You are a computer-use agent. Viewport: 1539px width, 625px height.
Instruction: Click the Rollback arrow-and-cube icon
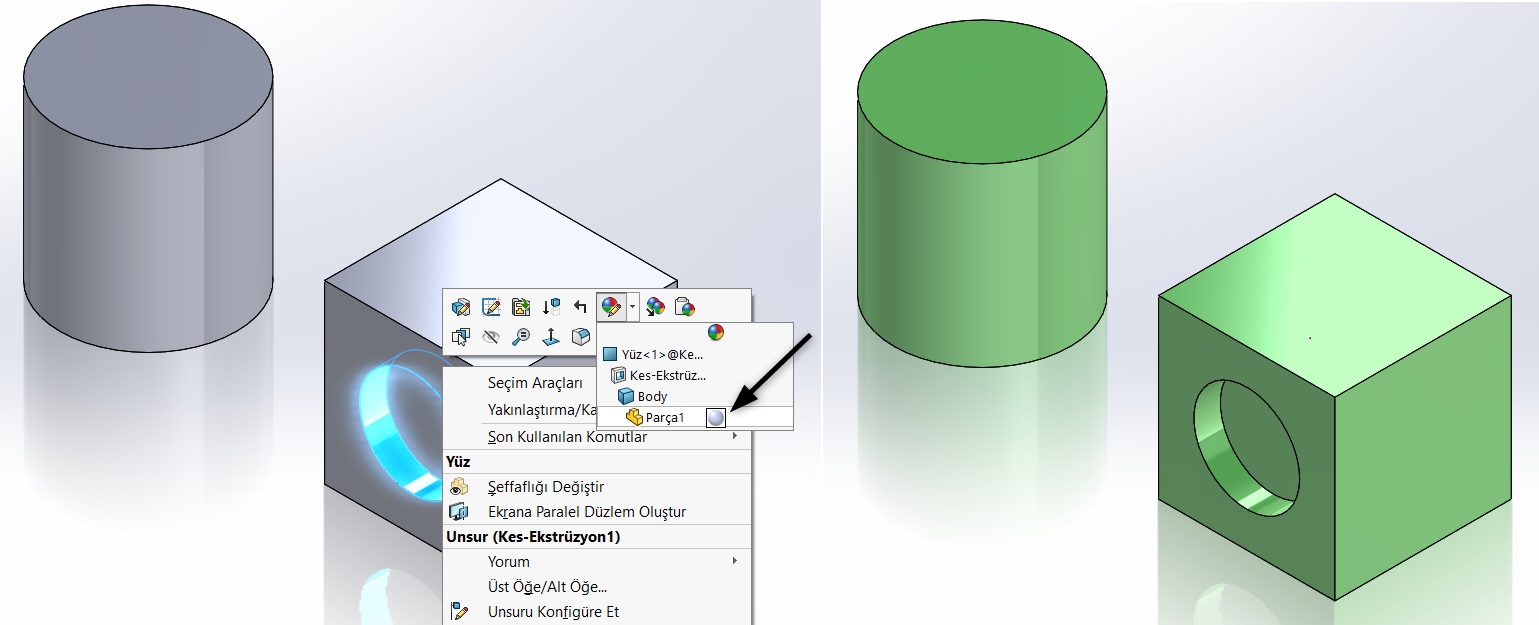pos(551,307)
